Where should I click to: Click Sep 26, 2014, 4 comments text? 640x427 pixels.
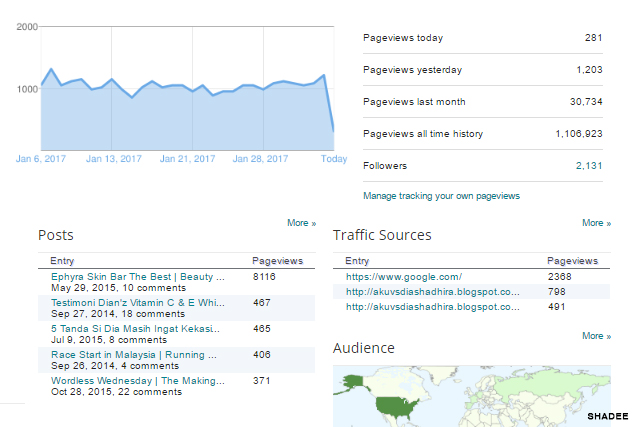pyautogui.click(x=115, y=366)
